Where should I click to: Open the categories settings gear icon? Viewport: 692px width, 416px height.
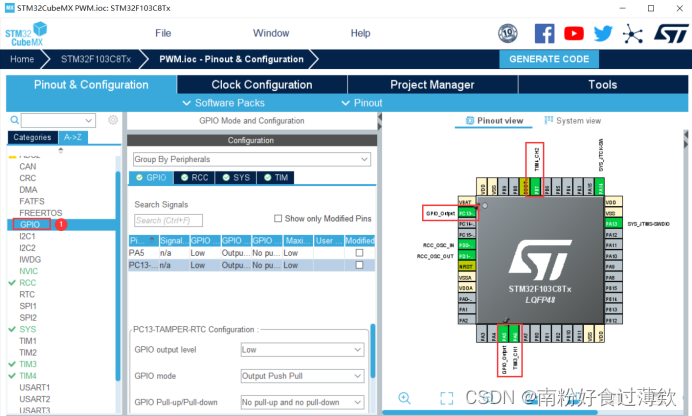tap(113, 120)
